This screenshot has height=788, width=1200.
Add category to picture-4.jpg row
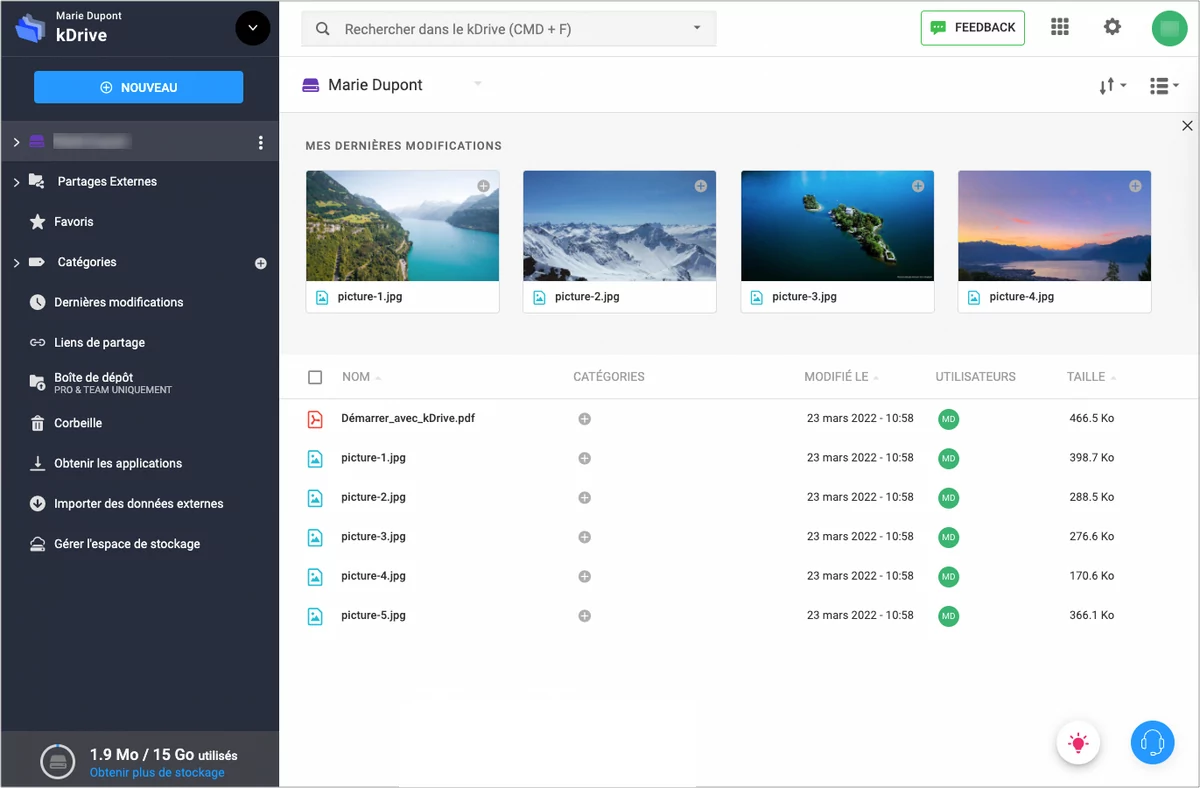pyautogui.click(x=585, y=577)
